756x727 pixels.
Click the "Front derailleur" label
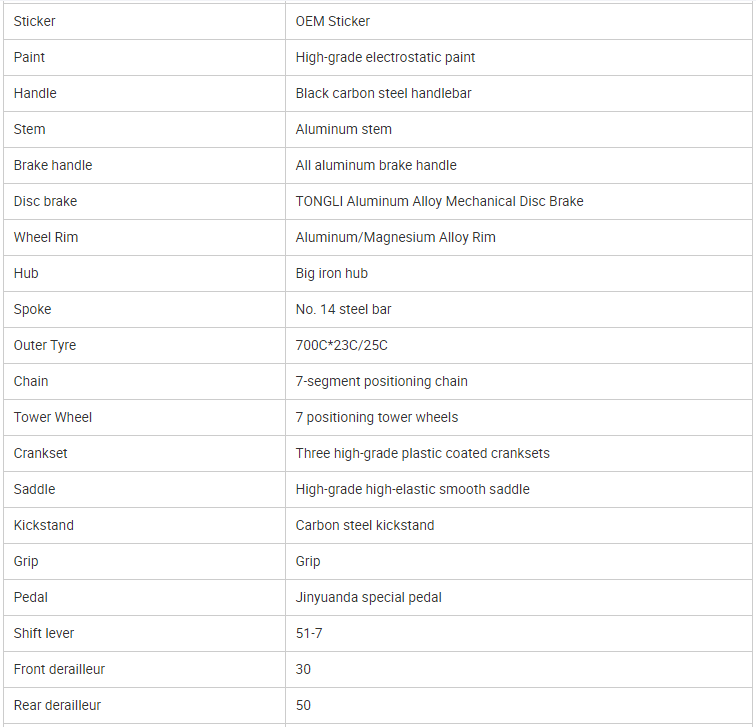tap(59, 669)
